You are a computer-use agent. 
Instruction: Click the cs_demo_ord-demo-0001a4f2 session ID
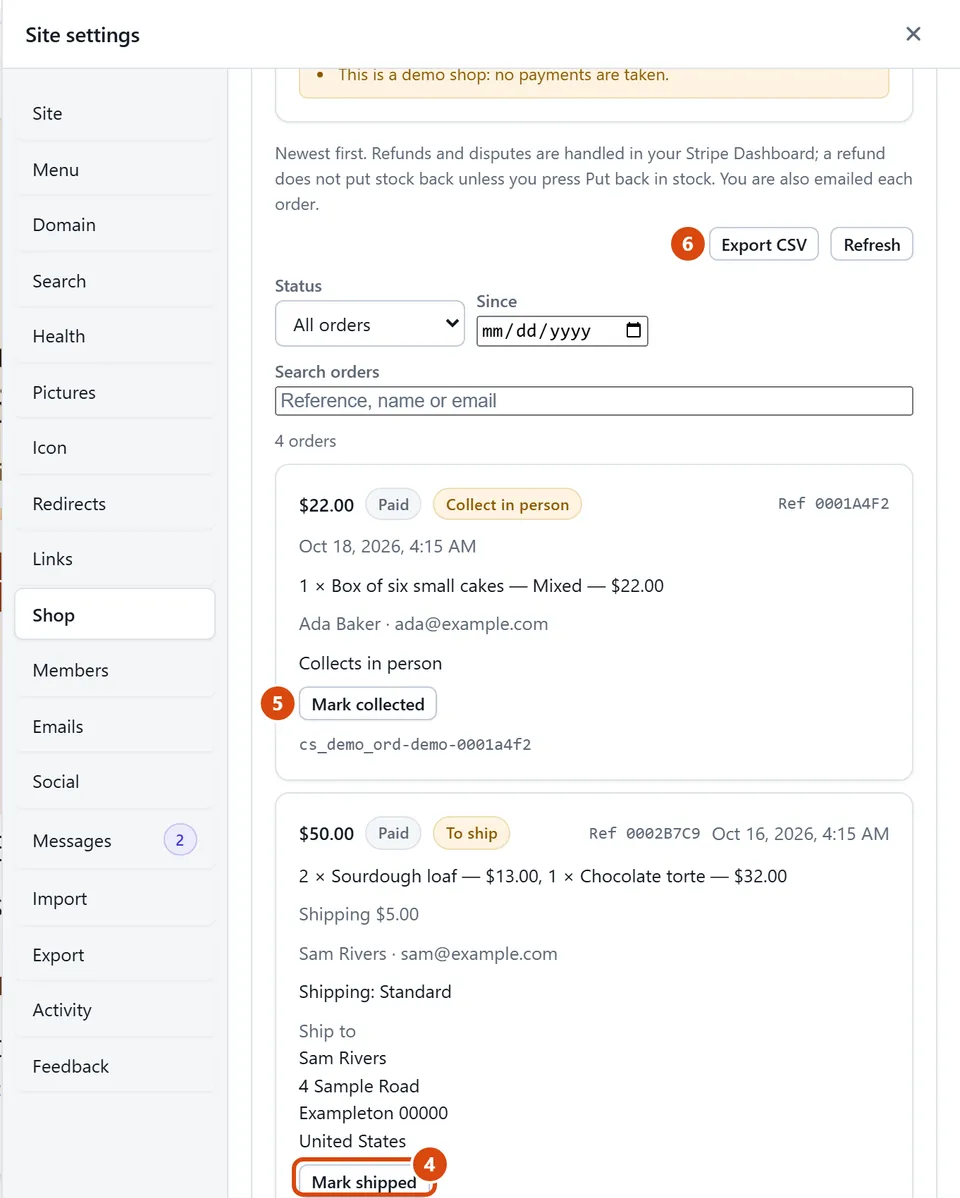coord(415,744)
